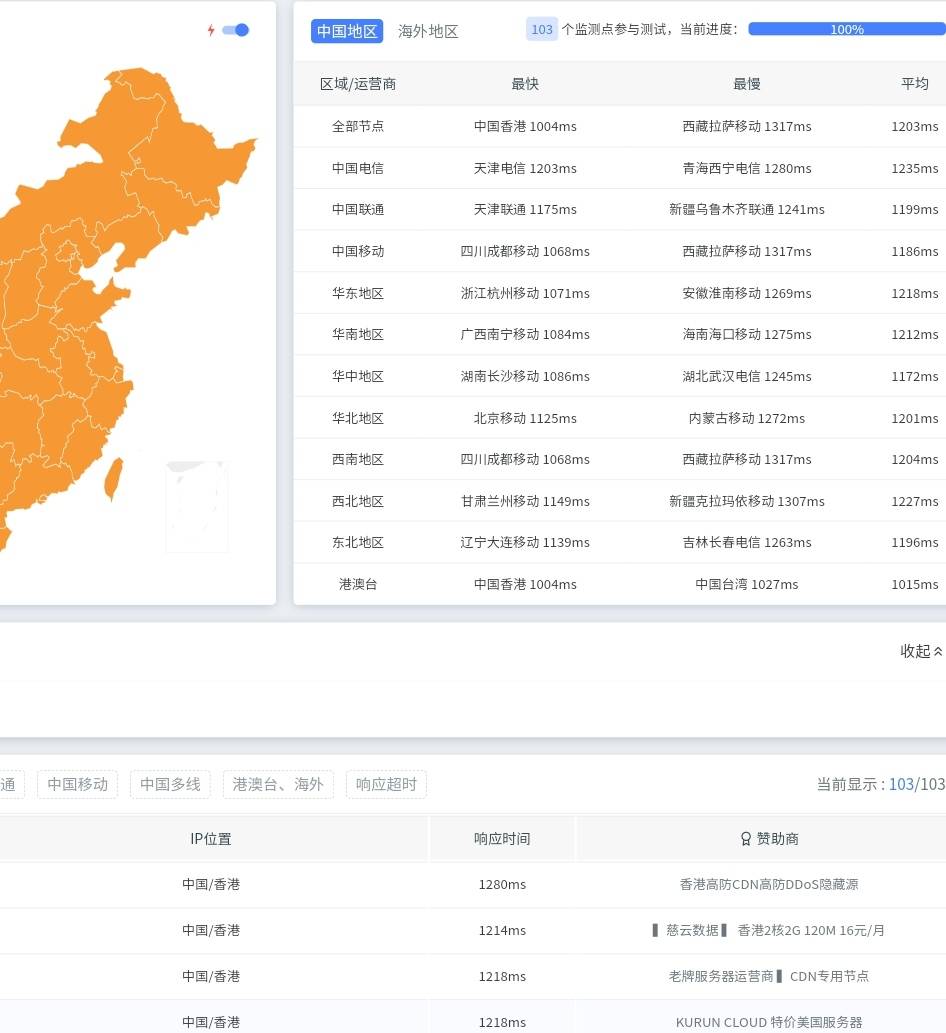Click the South China Sea inset map
The width and height of the screenshot is (946, 1033).
197,506
